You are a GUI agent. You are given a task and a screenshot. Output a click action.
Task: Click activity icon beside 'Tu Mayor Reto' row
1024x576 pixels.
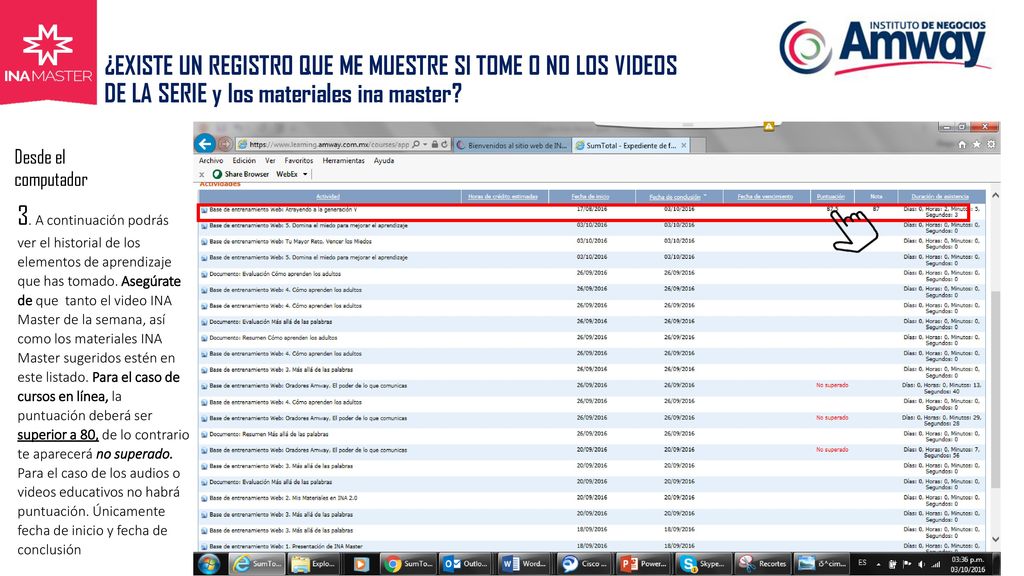click(x=204, y=242)
